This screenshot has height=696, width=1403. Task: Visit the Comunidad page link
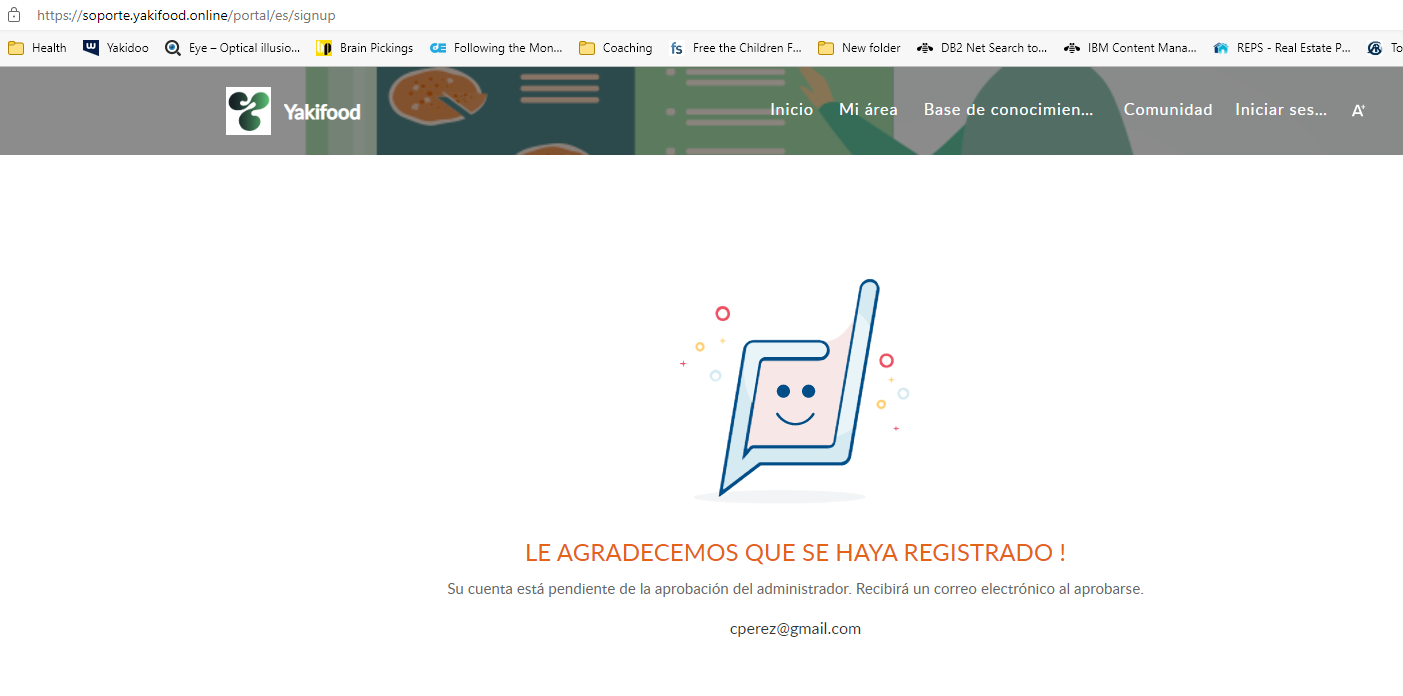click(1167, 110)
